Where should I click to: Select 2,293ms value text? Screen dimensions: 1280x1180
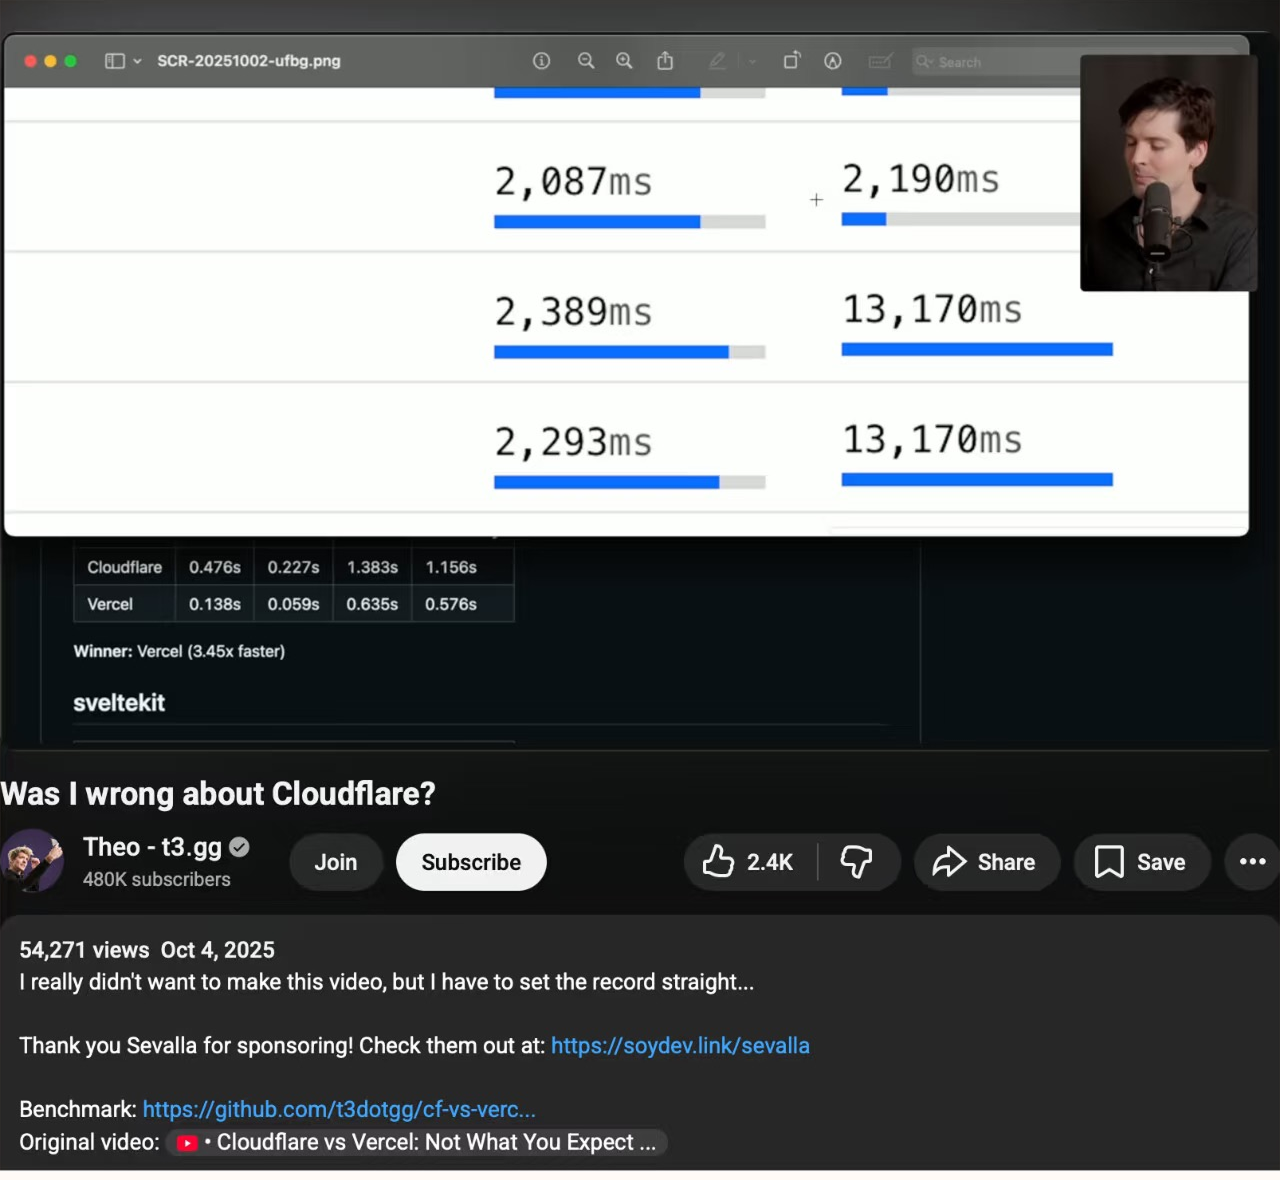click(x=573, y=442)
